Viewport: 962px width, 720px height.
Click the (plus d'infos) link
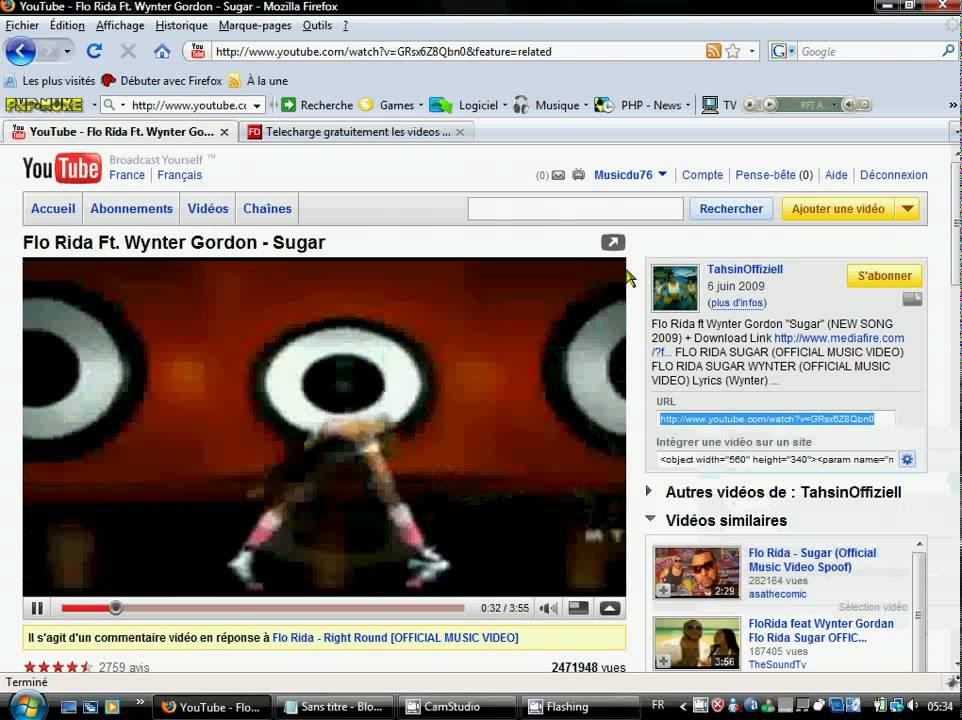click(737, 303)
